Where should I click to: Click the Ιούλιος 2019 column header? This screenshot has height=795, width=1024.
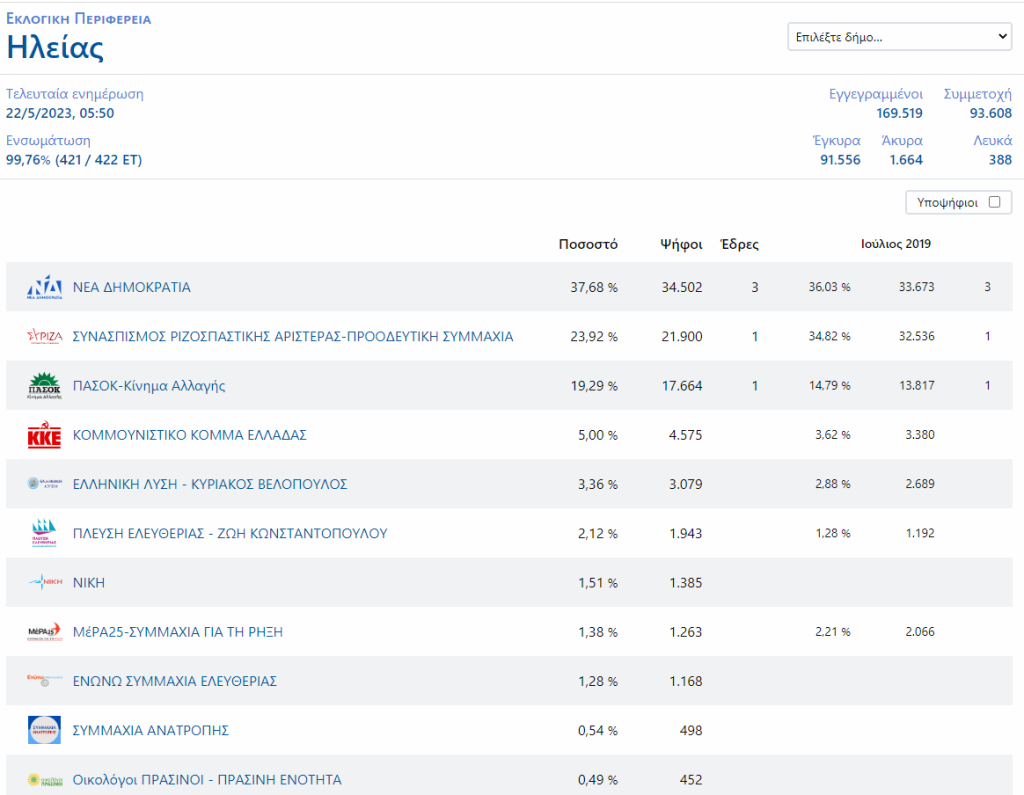pyautogui.click(x=896, y=245)
